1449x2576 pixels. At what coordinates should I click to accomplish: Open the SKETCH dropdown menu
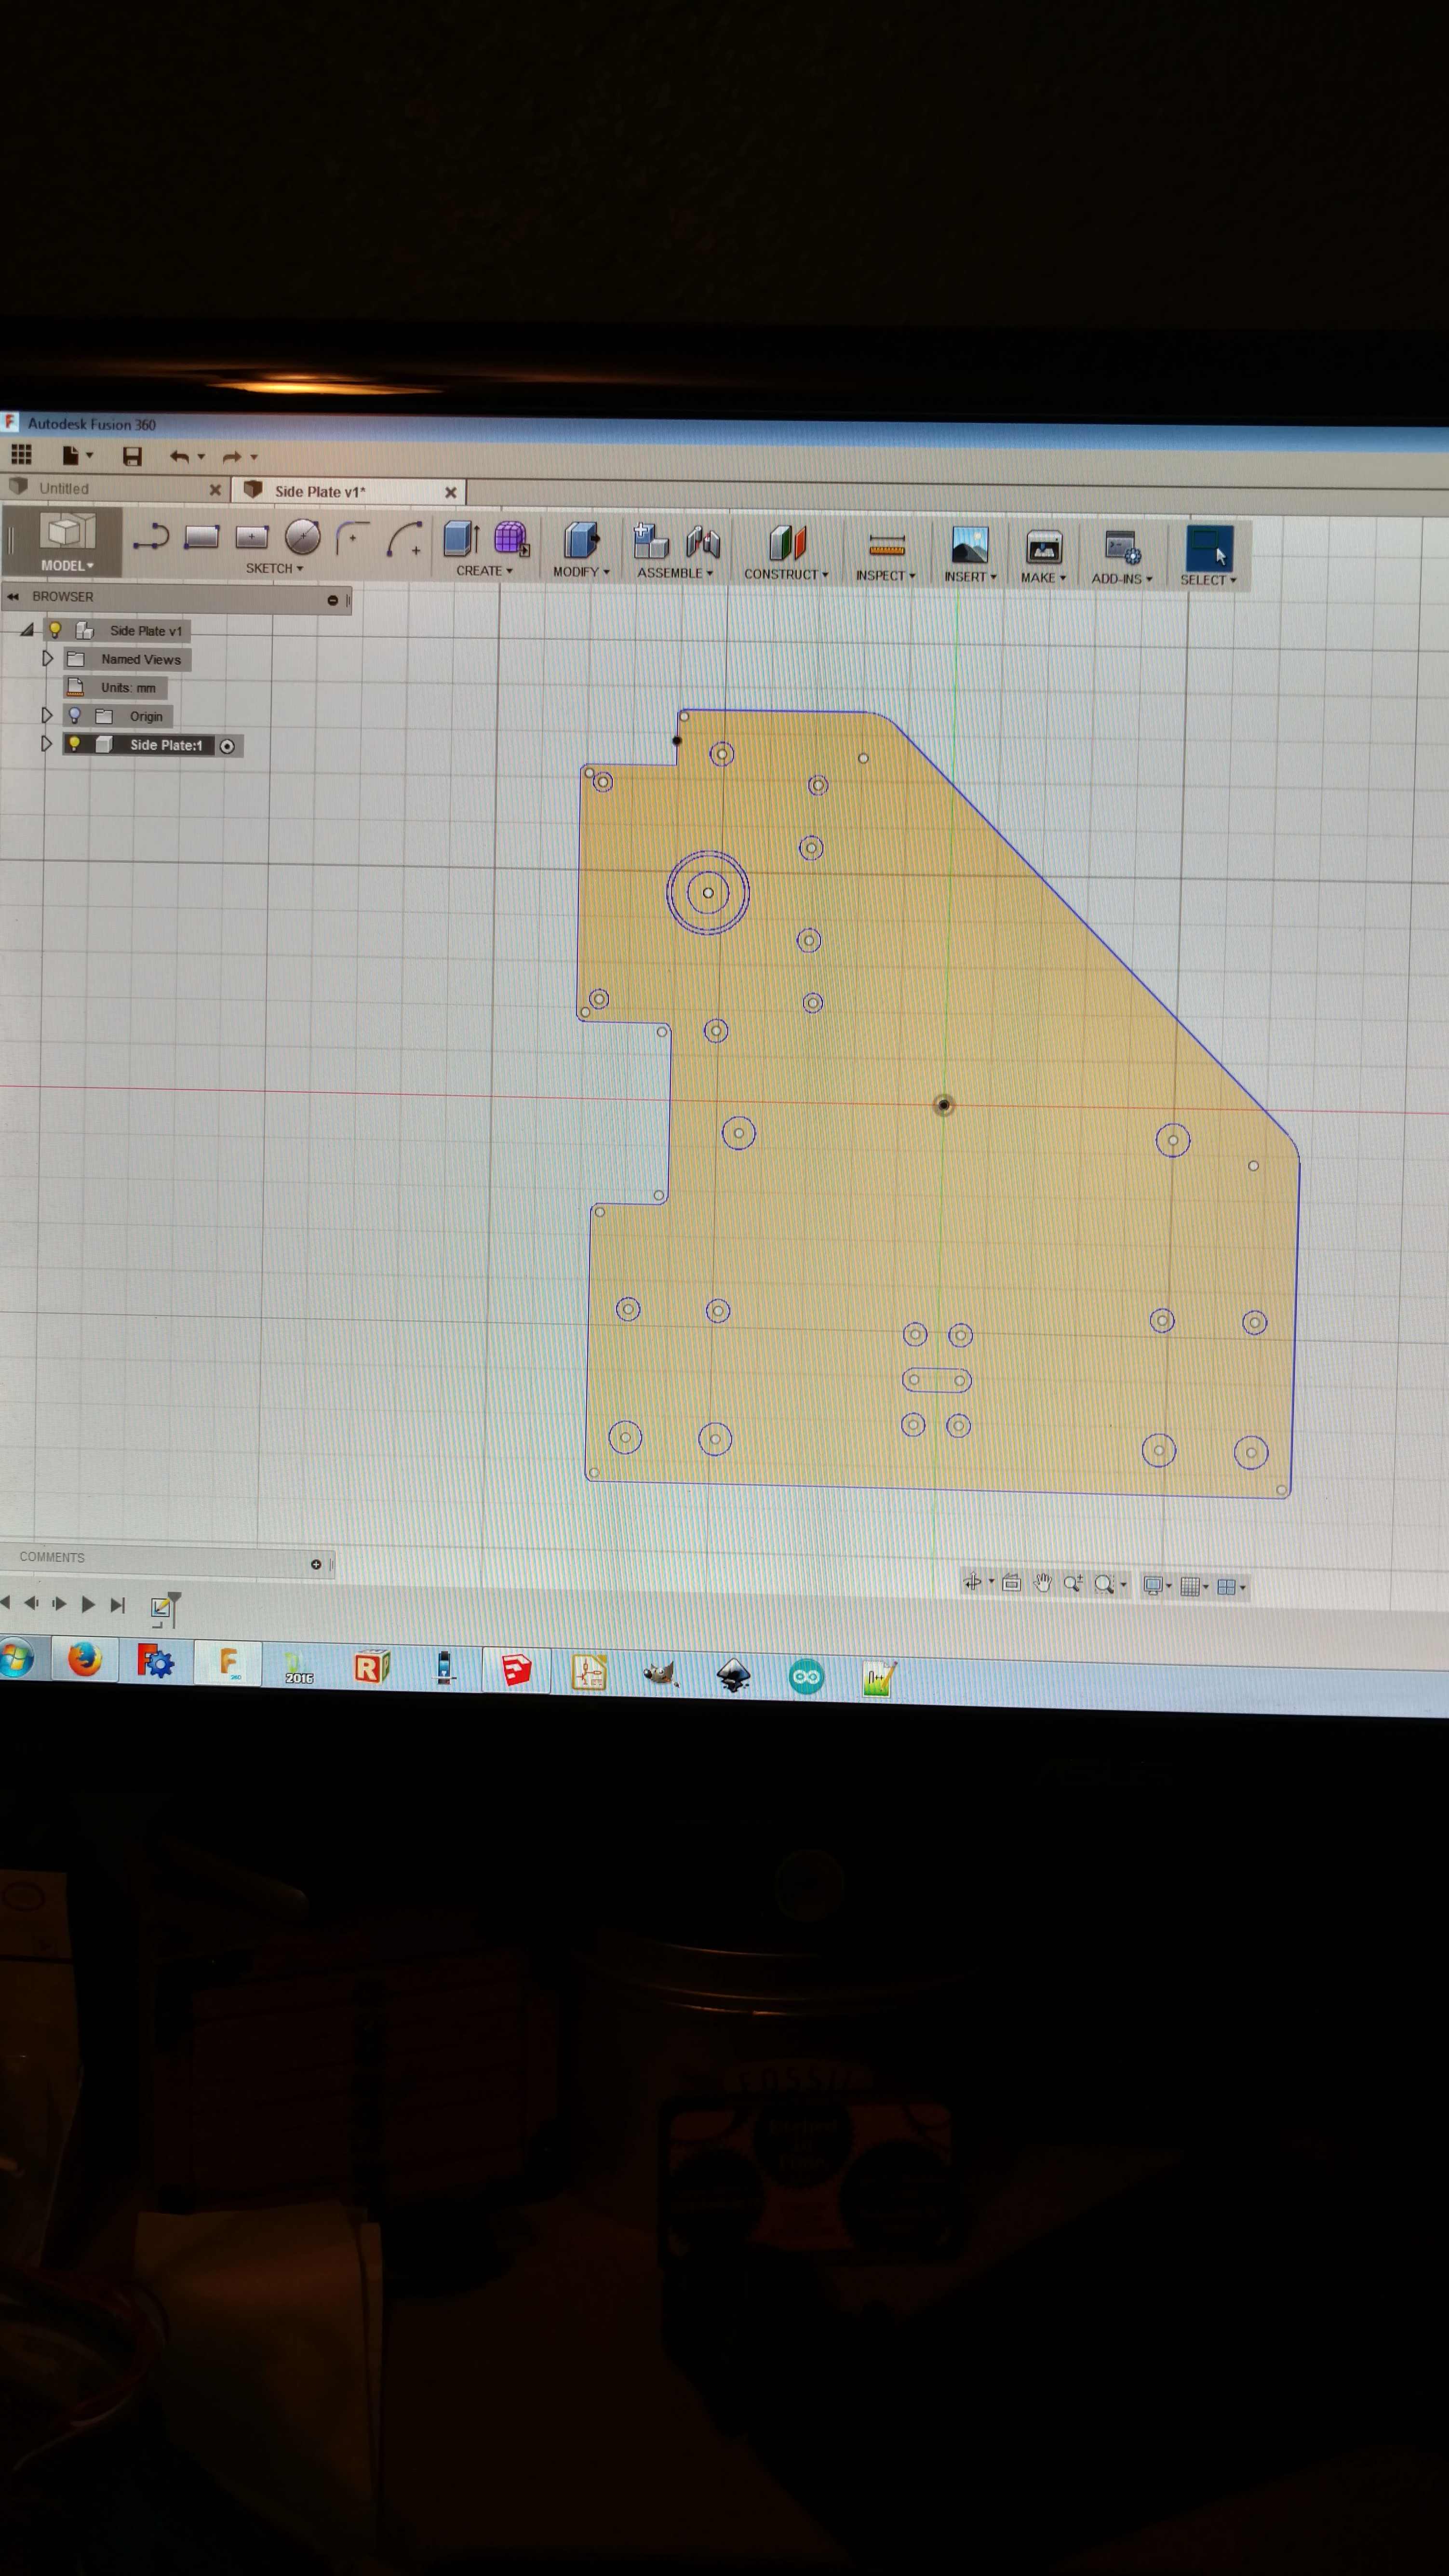point(274,568)
